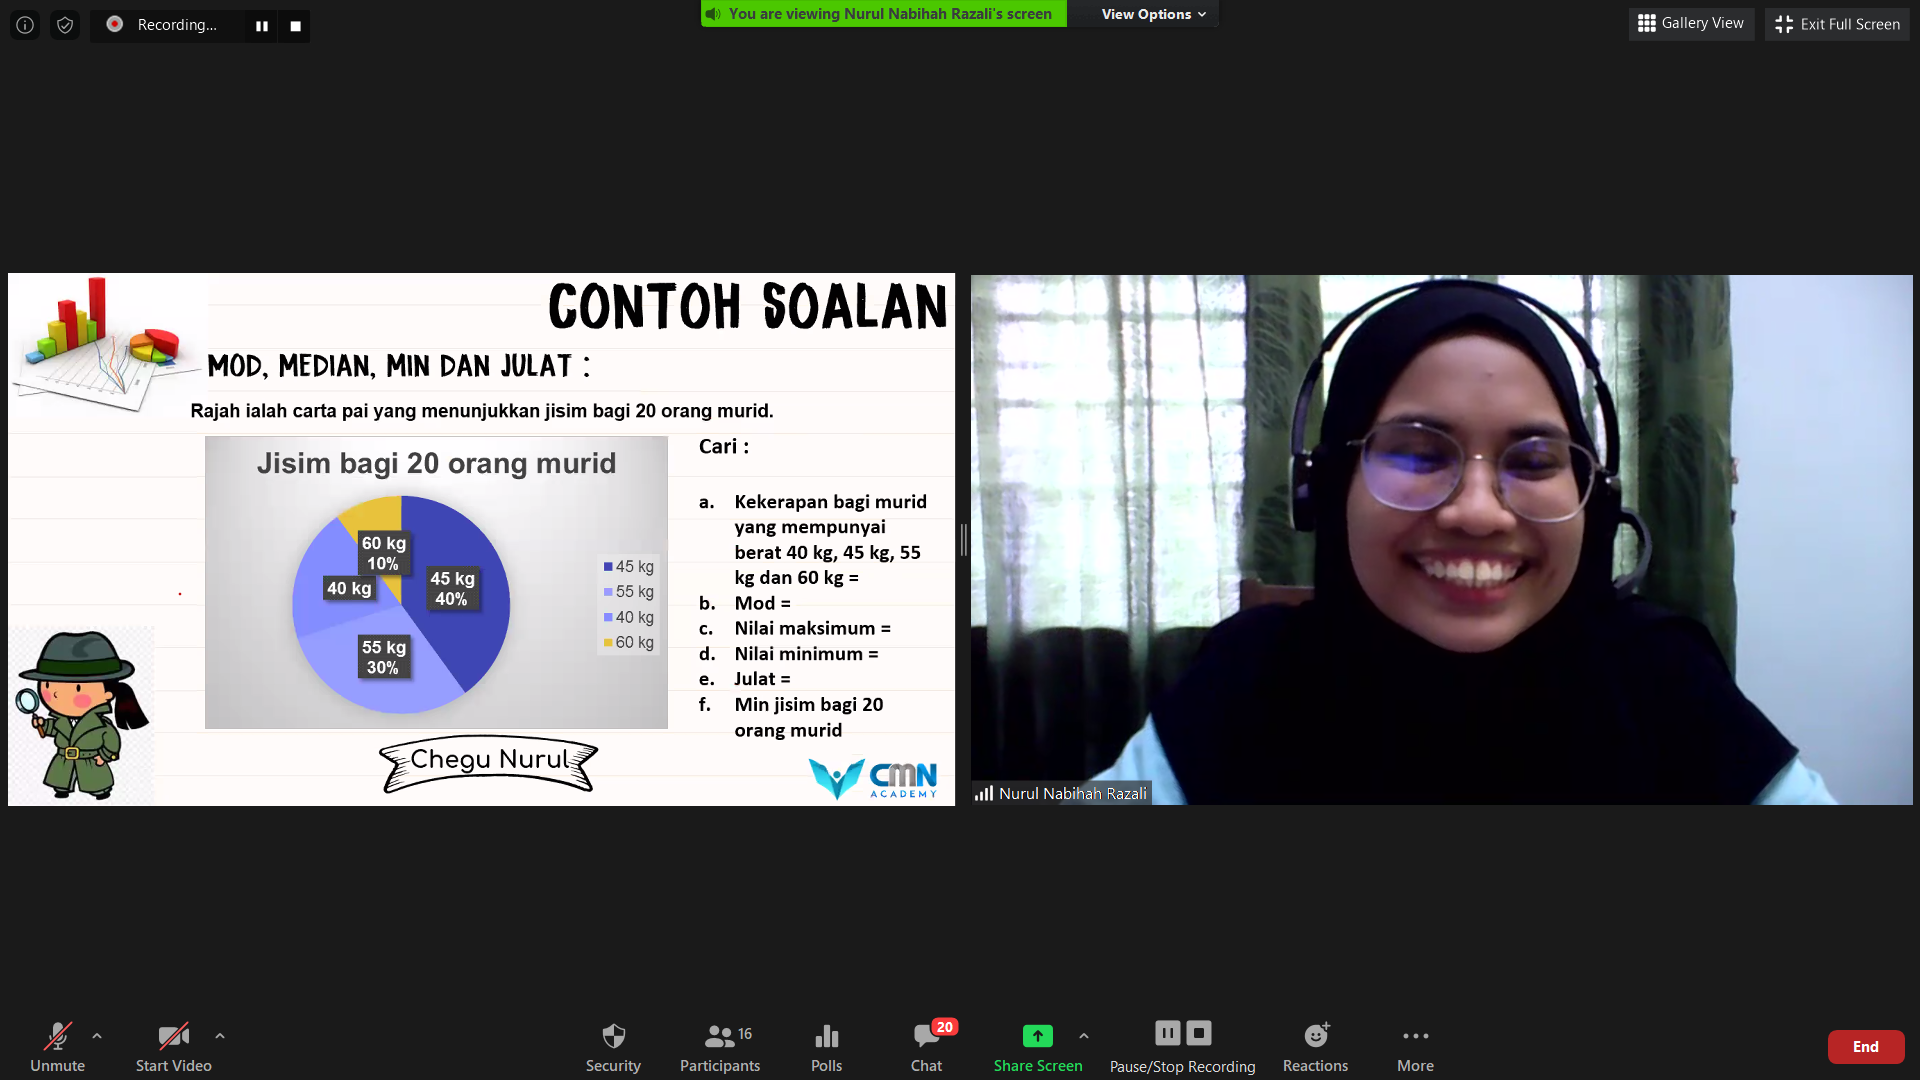Image resolution: width=1920 pixels, height=1080 pixels.
Task: Start sharing with Share Screen icon
Action: pos(1037,1036)
